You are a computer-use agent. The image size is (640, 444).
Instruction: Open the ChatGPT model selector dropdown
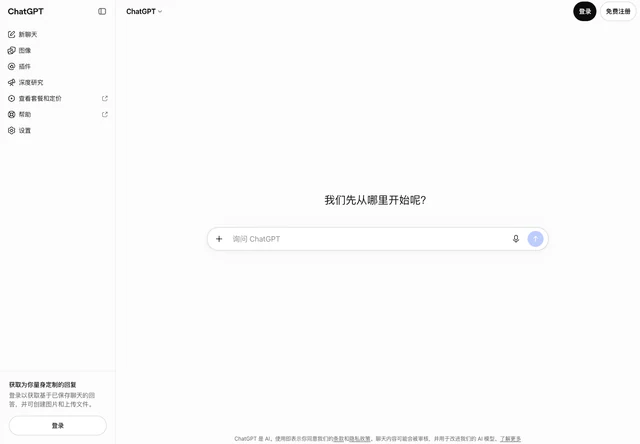click(x=144, y=11)
